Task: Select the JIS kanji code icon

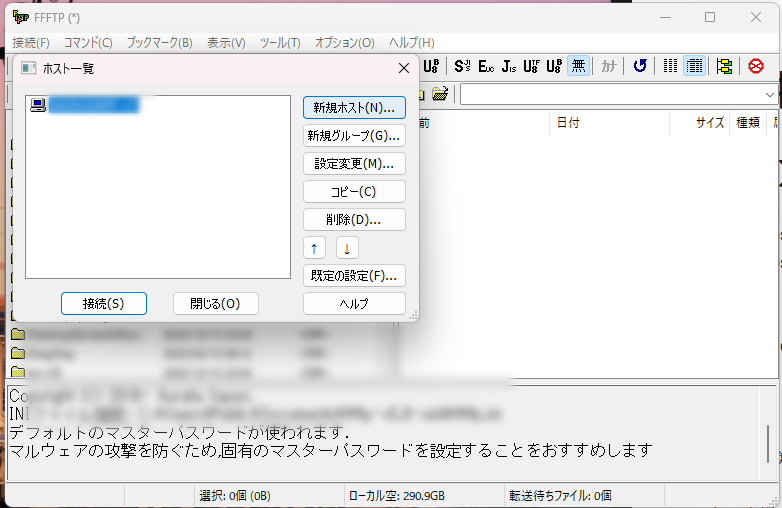Action: pyautogui.click(x=509, y=66)
